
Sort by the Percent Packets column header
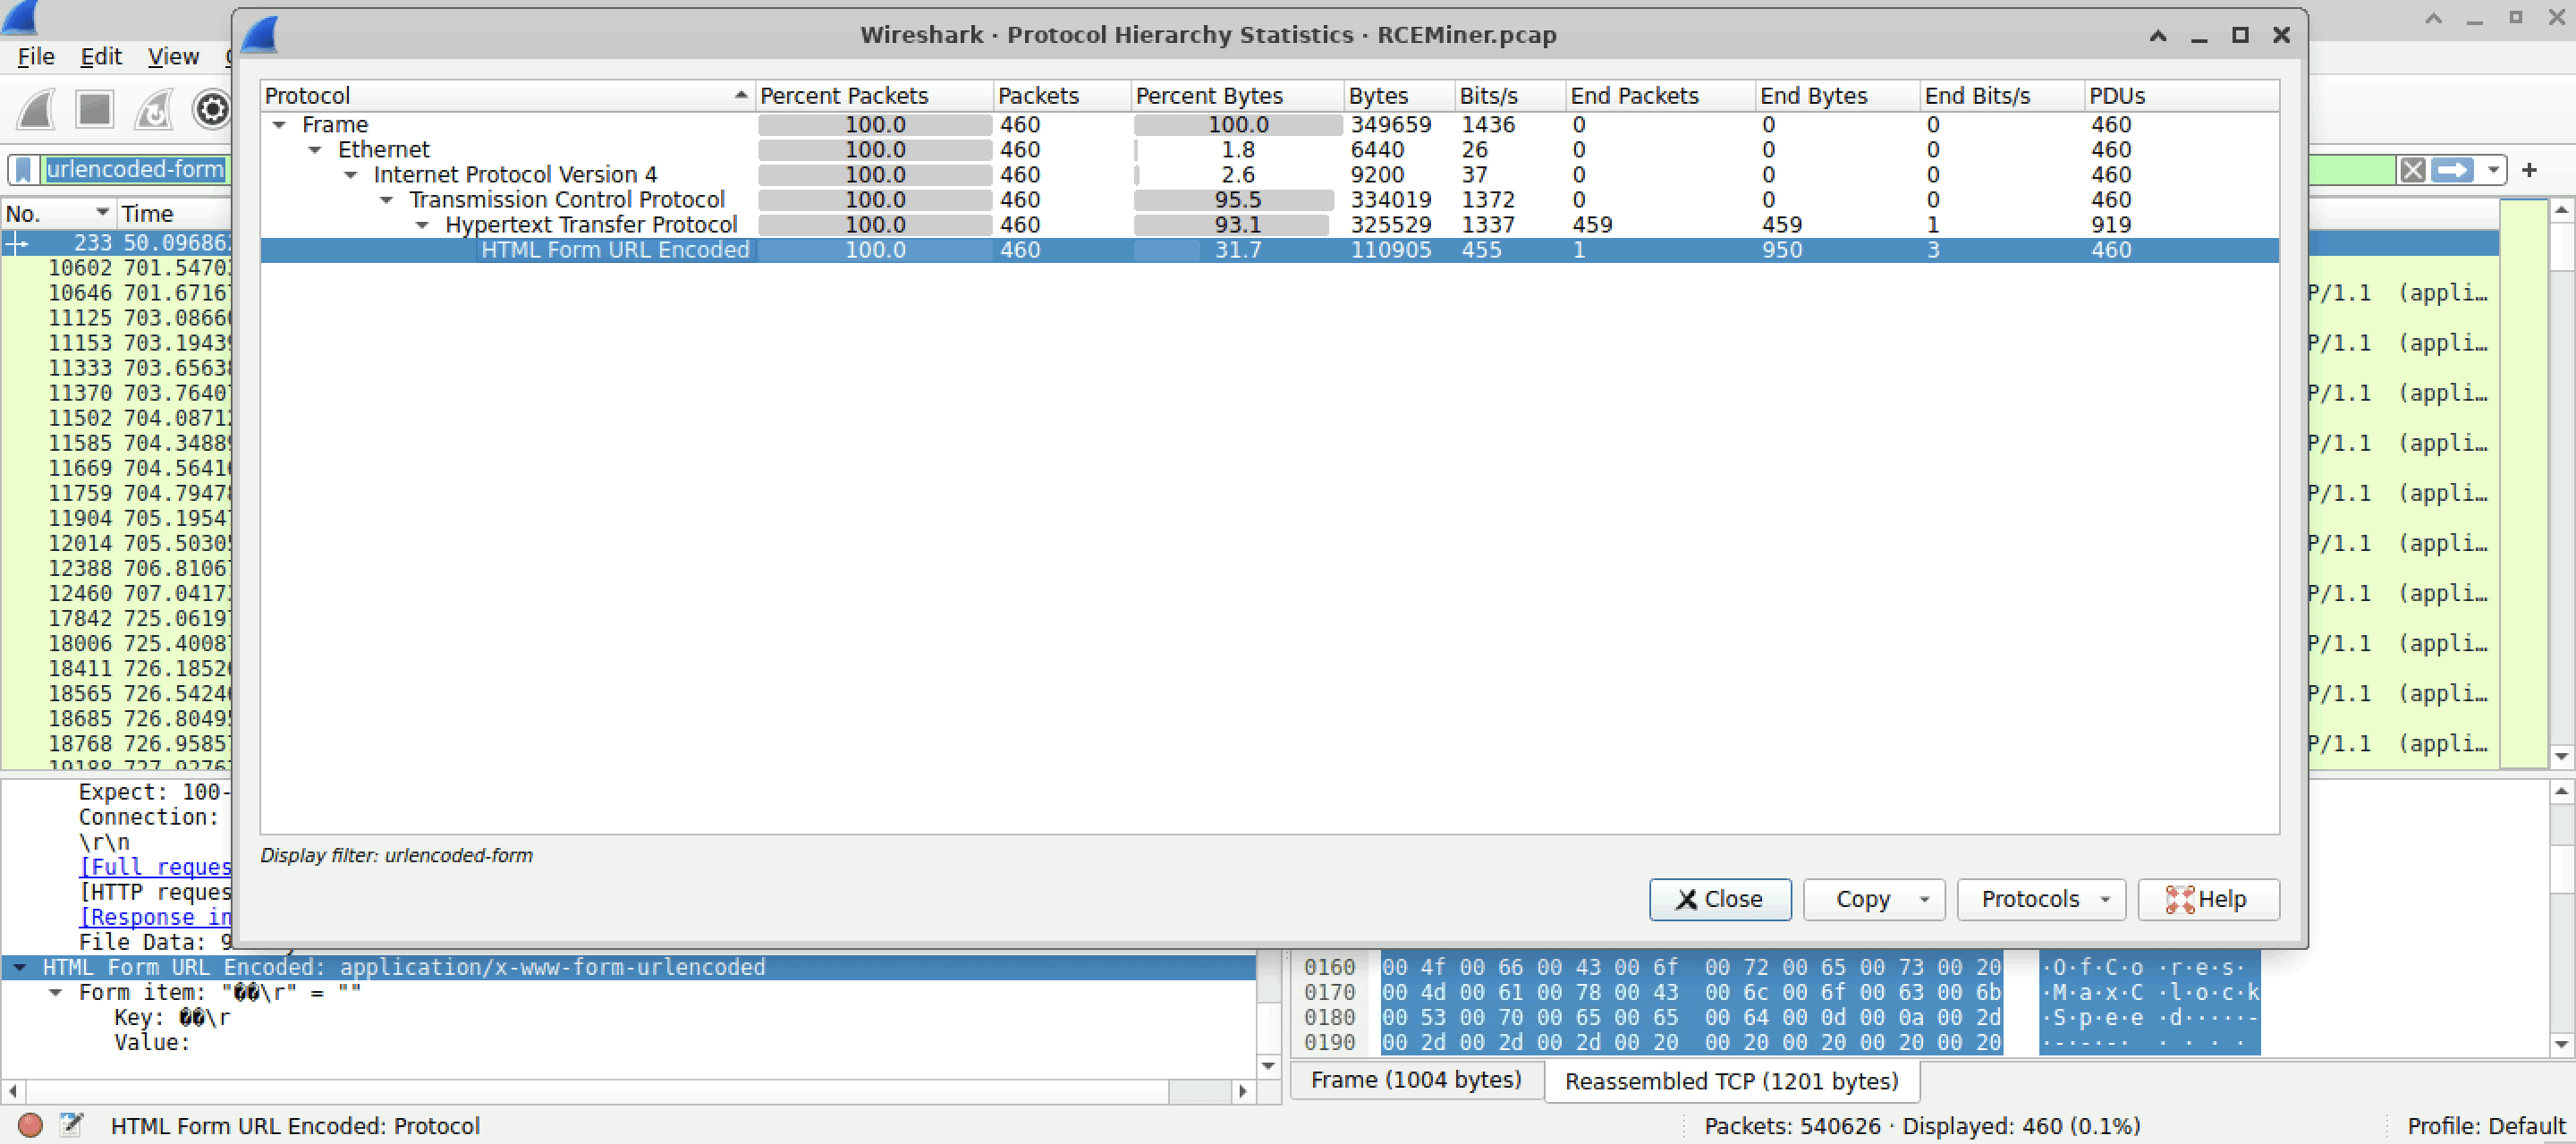tap(874, 96)
